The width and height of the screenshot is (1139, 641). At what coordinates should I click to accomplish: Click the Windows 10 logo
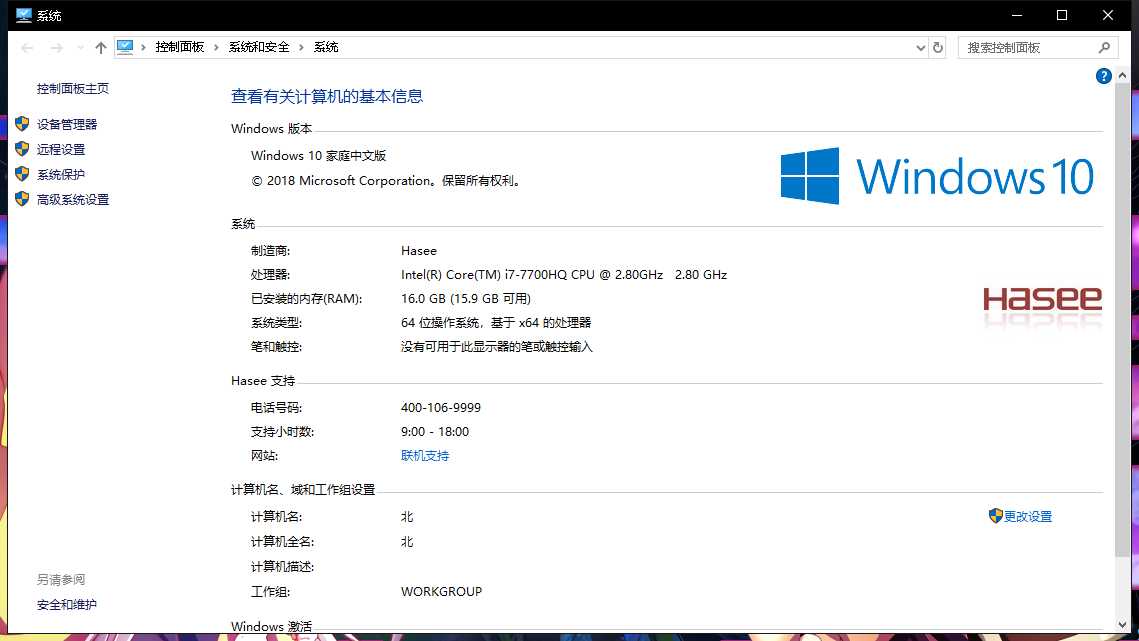pyautogui.click(x=937, y=176)
